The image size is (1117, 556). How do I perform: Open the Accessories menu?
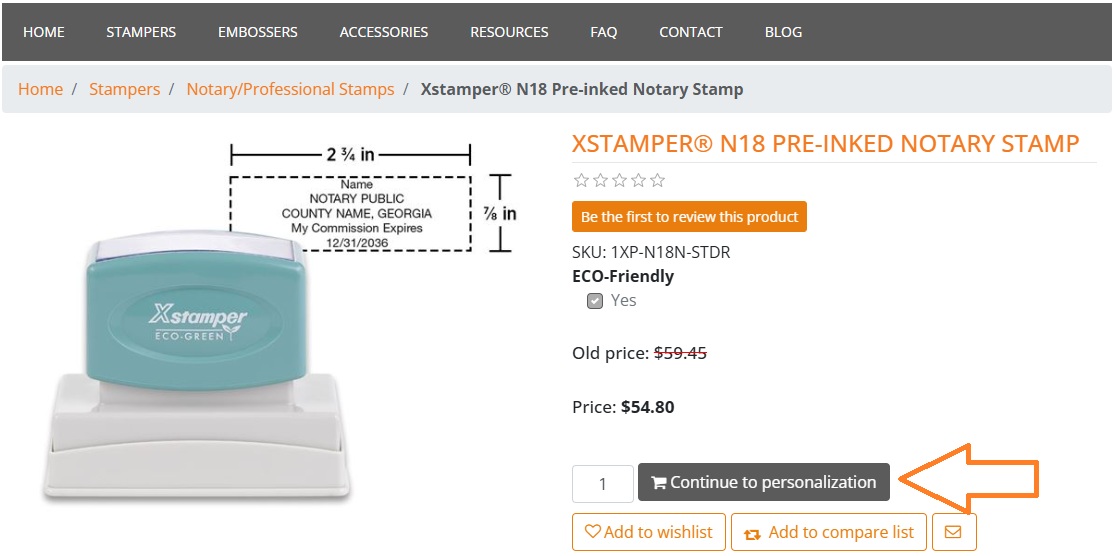tap(384, 32)
